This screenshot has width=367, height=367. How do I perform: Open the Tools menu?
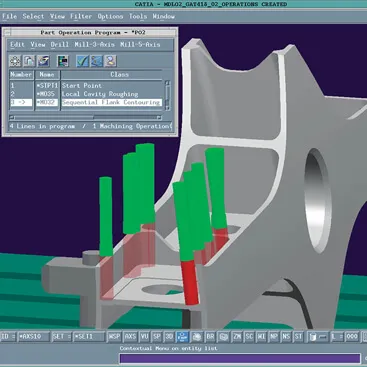pyautogui.click(x=138, y=16)
